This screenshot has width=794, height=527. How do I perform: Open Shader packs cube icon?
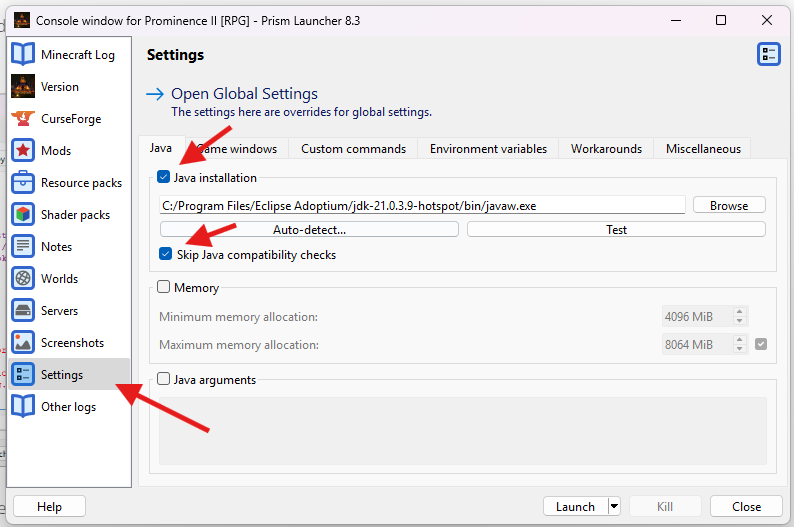click(x=23, y=214)
